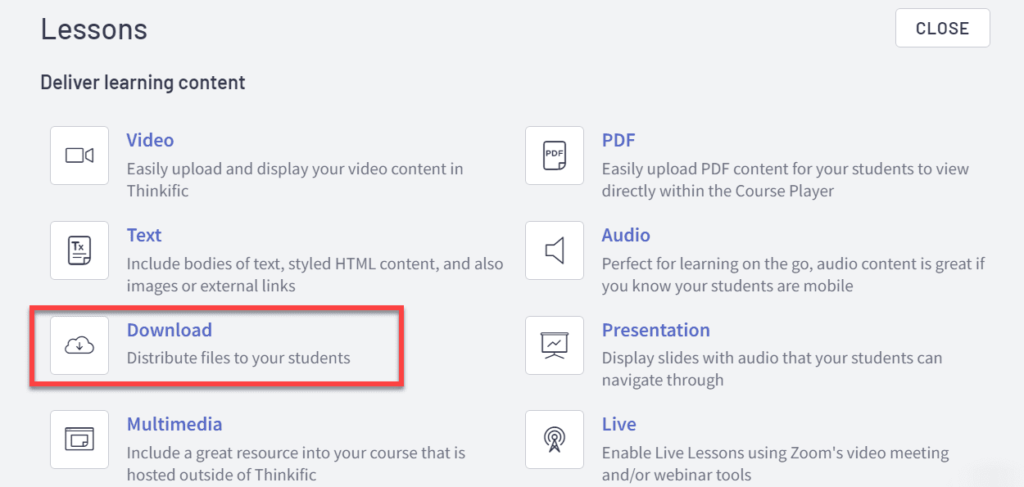Screen dimensions: 1024x487
Task: Click 'Distribute files to your students' description
Action: [x=238, y=358]
